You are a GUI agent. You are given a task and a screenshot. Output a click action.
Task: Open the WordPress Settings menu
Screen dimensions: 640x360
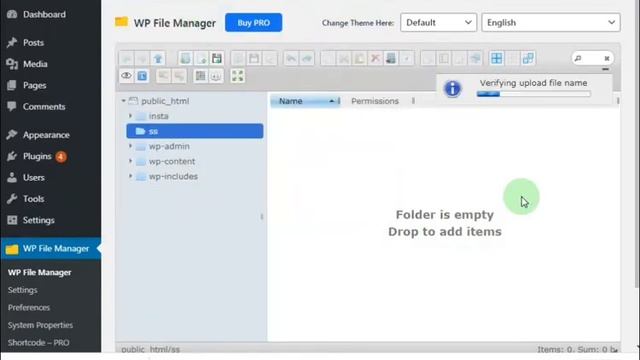coord(51,220)
